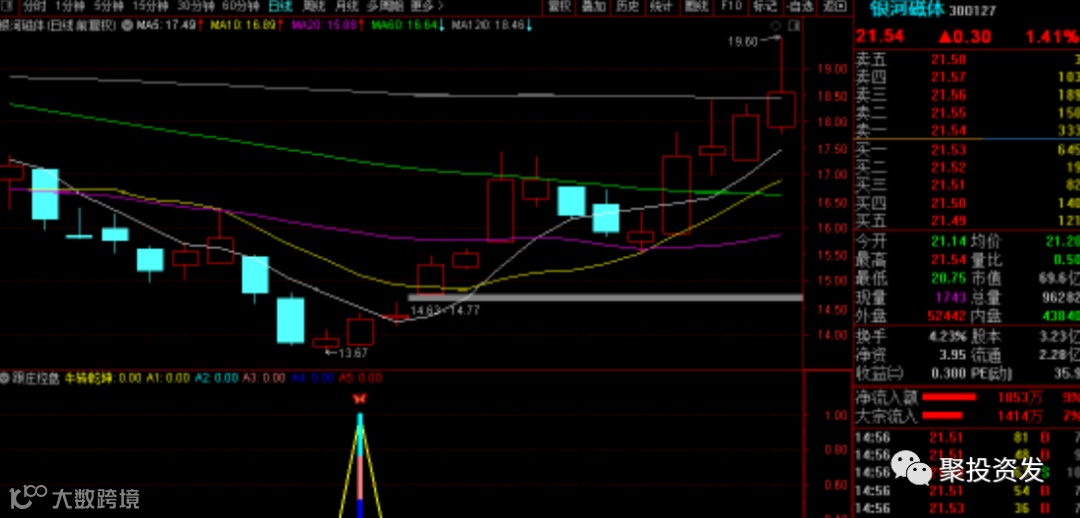
Task: Click the 净资 3.95 value
Action: click(x=953, y=355)
